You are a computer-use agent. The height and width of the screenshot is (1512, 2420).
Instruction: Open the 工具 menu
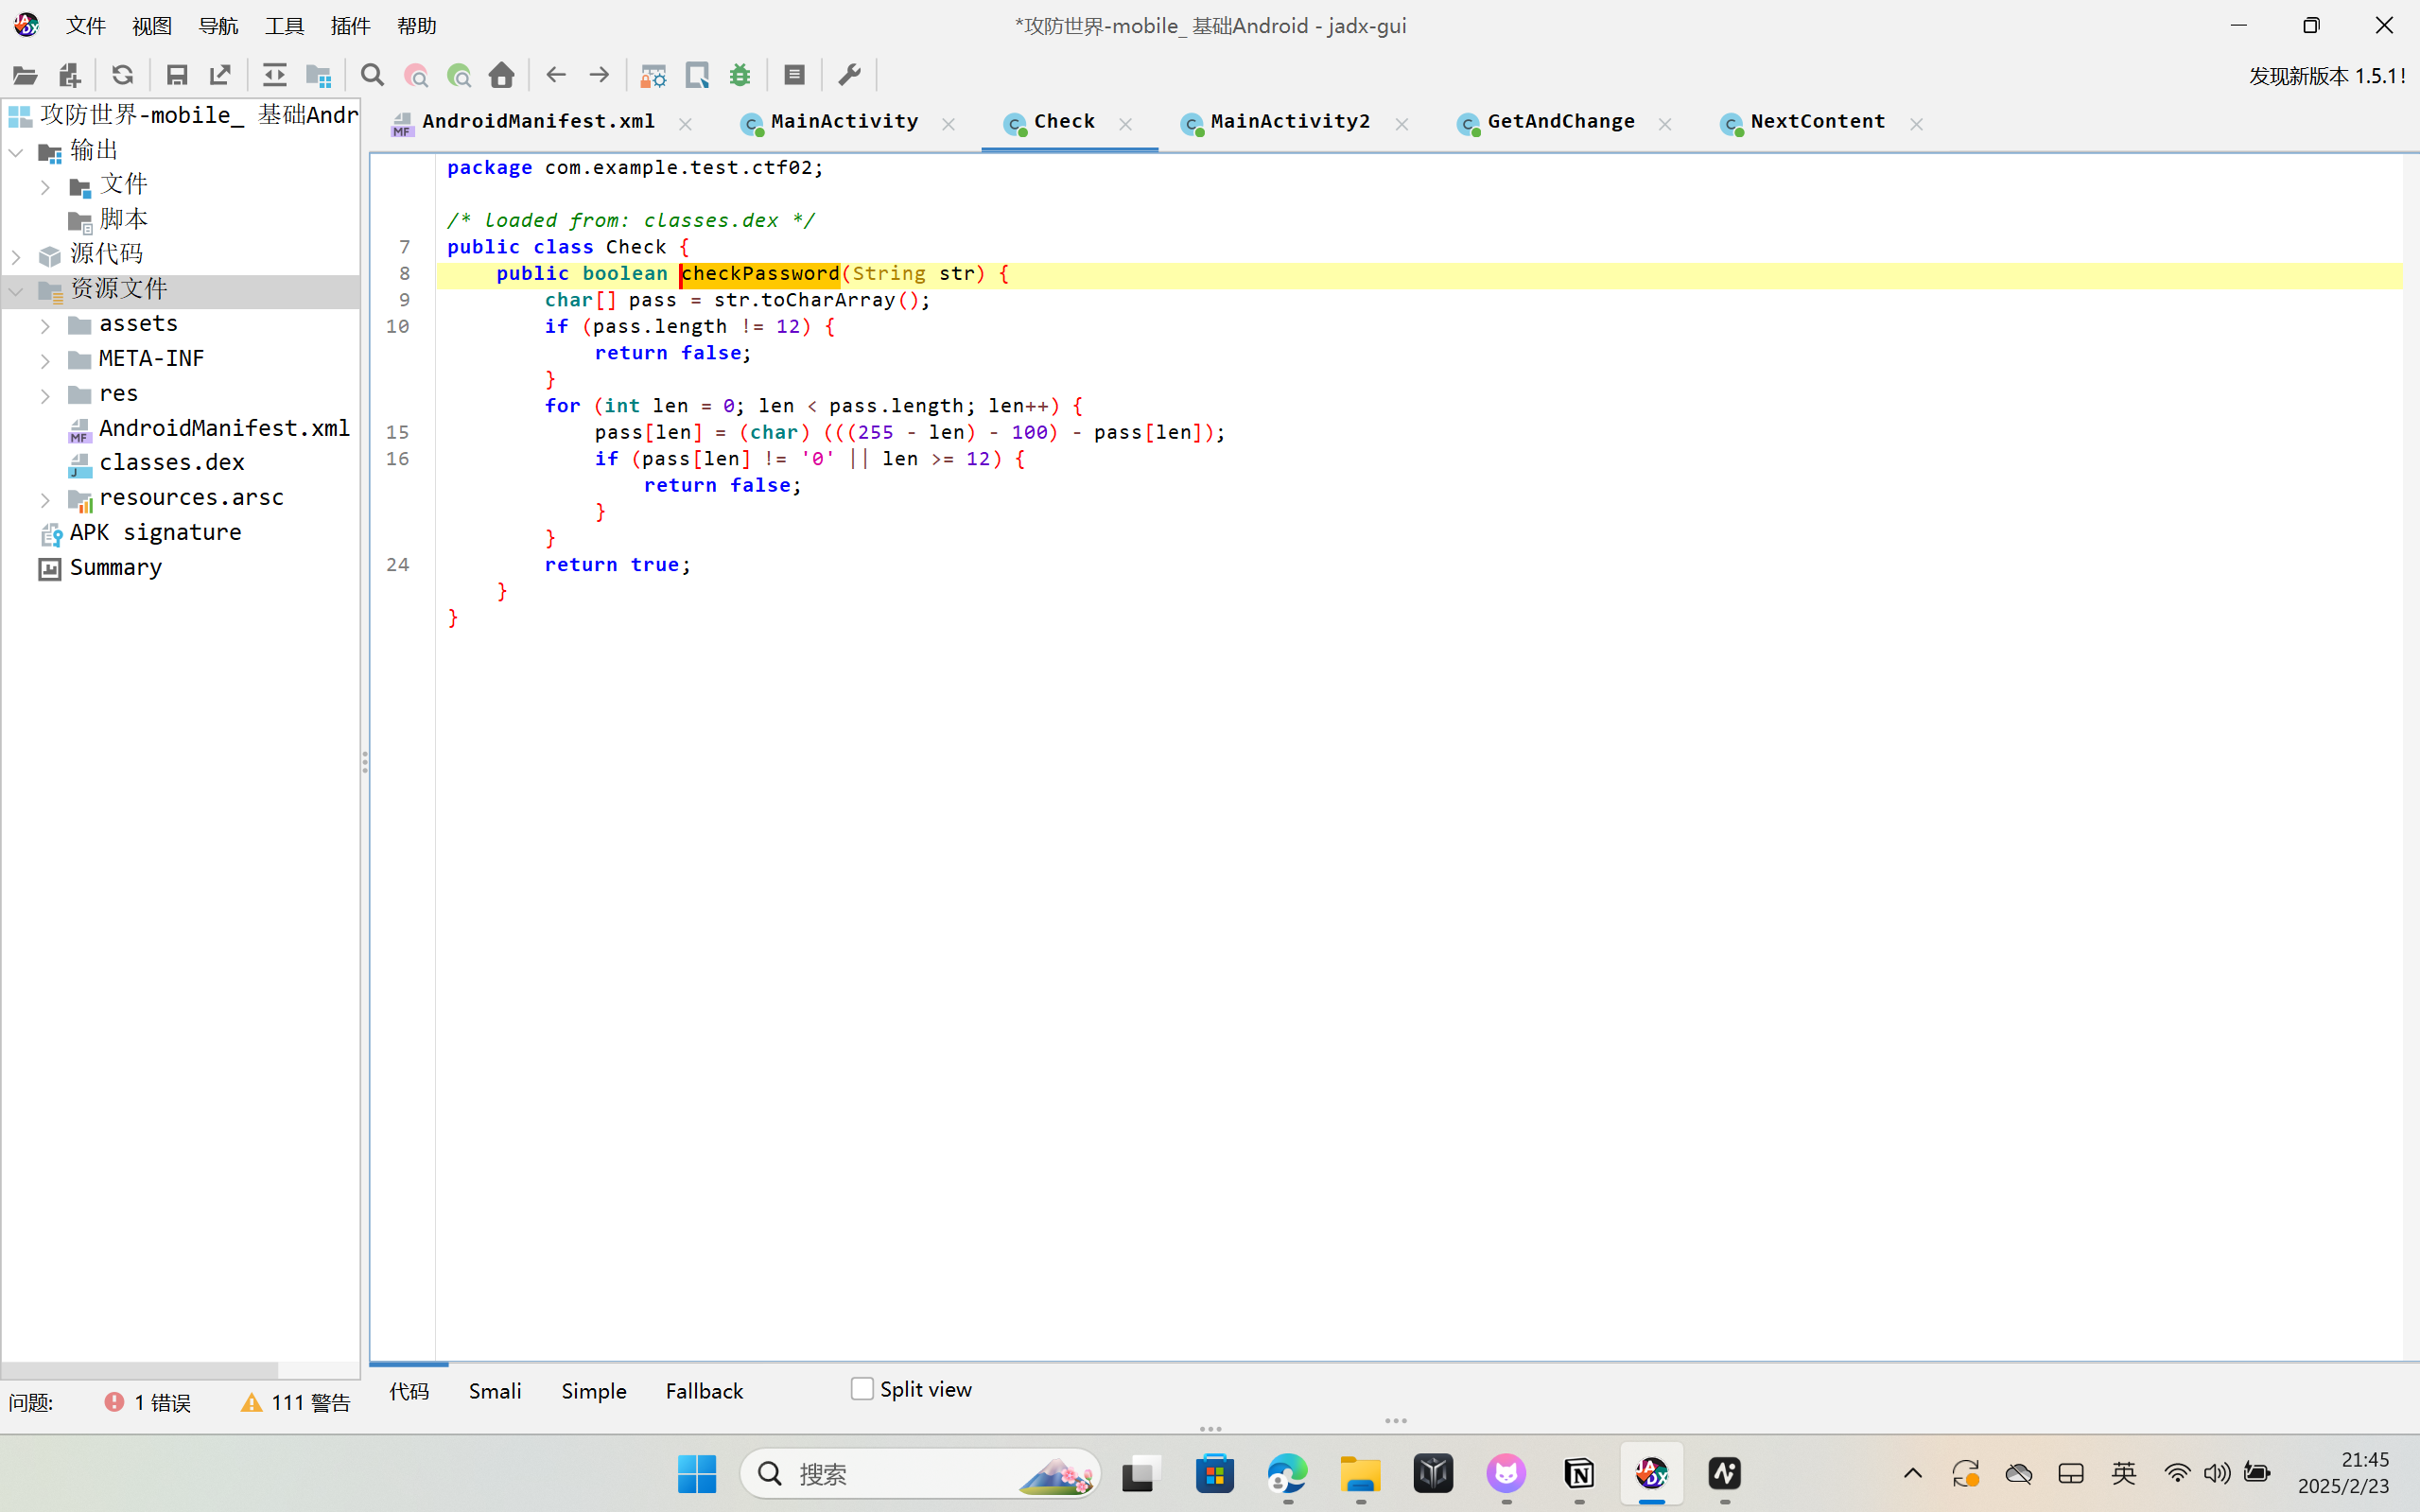click(x=284, y=26)
